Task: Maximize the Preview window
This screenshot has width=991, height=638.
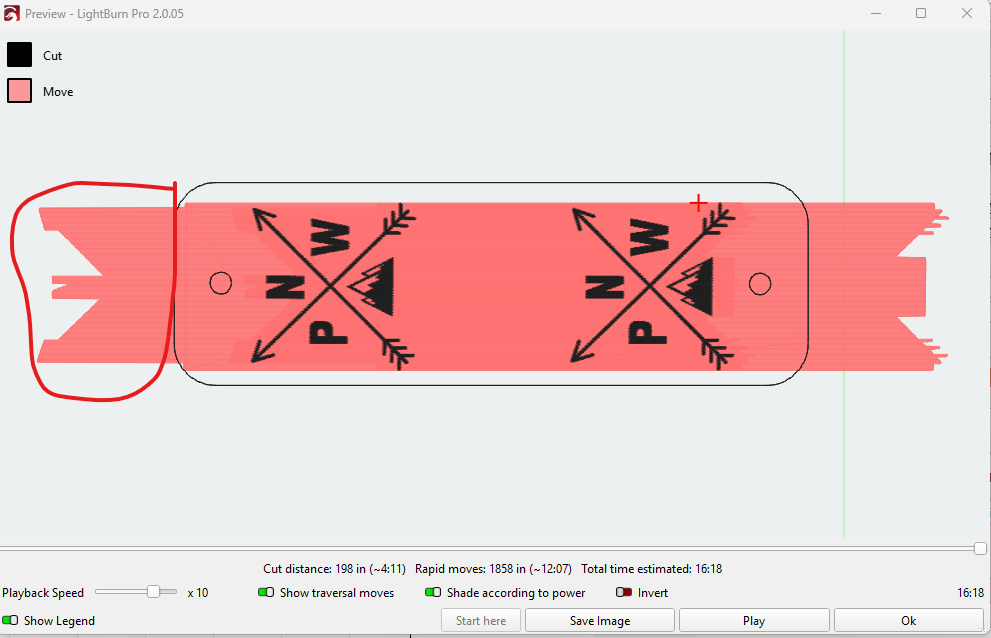Action: point(921,13)
